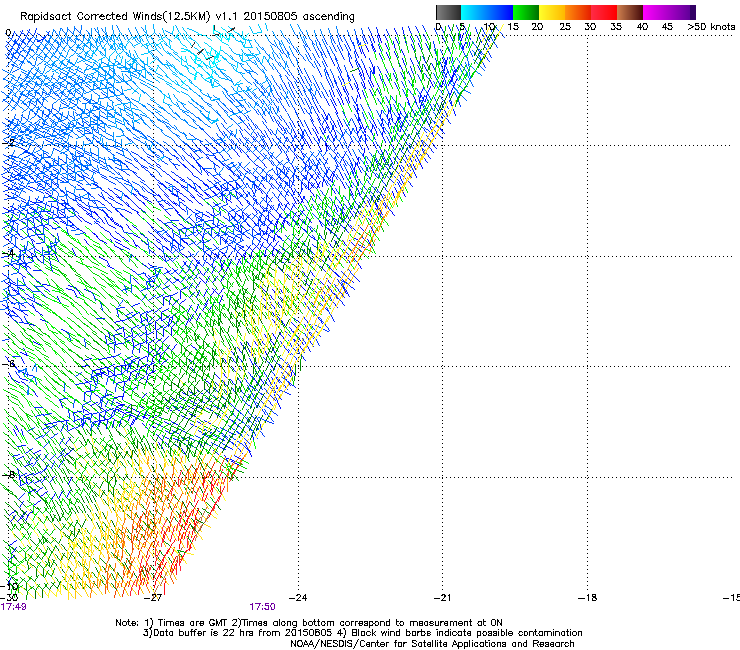This screenshot has height=650, width=740.
Task: Click the NOAA/NESDIS credit line
Action: pyautogui.click(x=432, y=644)
